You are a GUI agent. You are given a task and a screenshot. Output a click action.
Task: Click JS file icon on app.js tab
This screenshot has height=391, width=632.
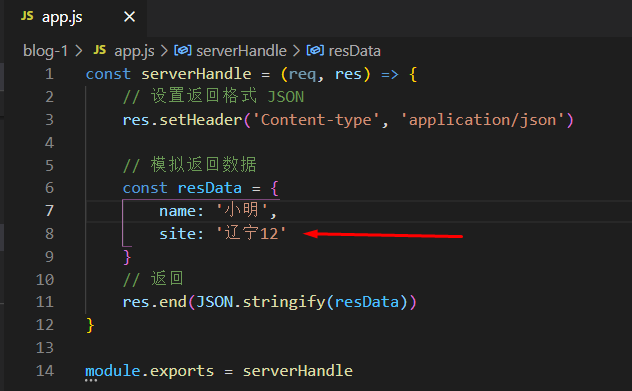click(27, 16)
